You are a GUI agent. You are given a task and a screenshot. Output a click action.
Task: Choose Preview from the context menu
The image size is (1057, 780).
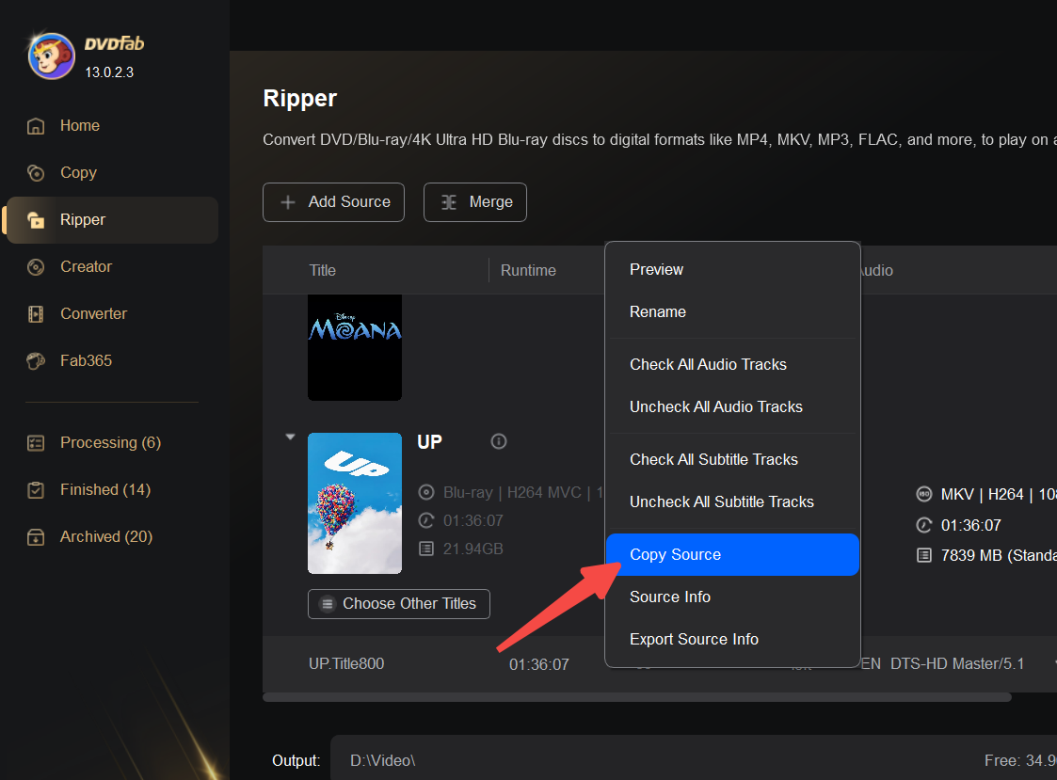tap(656, 270)
